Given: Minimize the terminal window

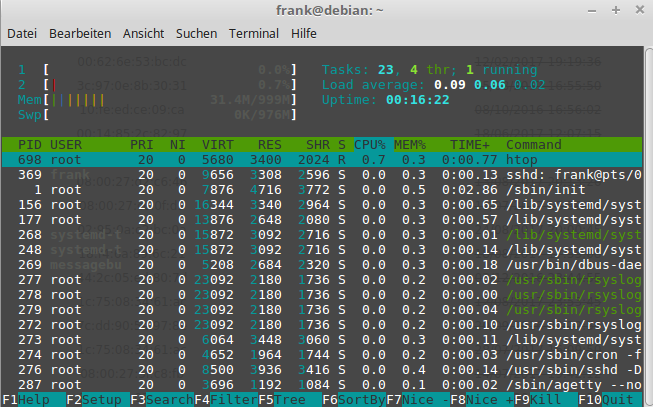Looking at the screenshot, I should tap(592, 10).
